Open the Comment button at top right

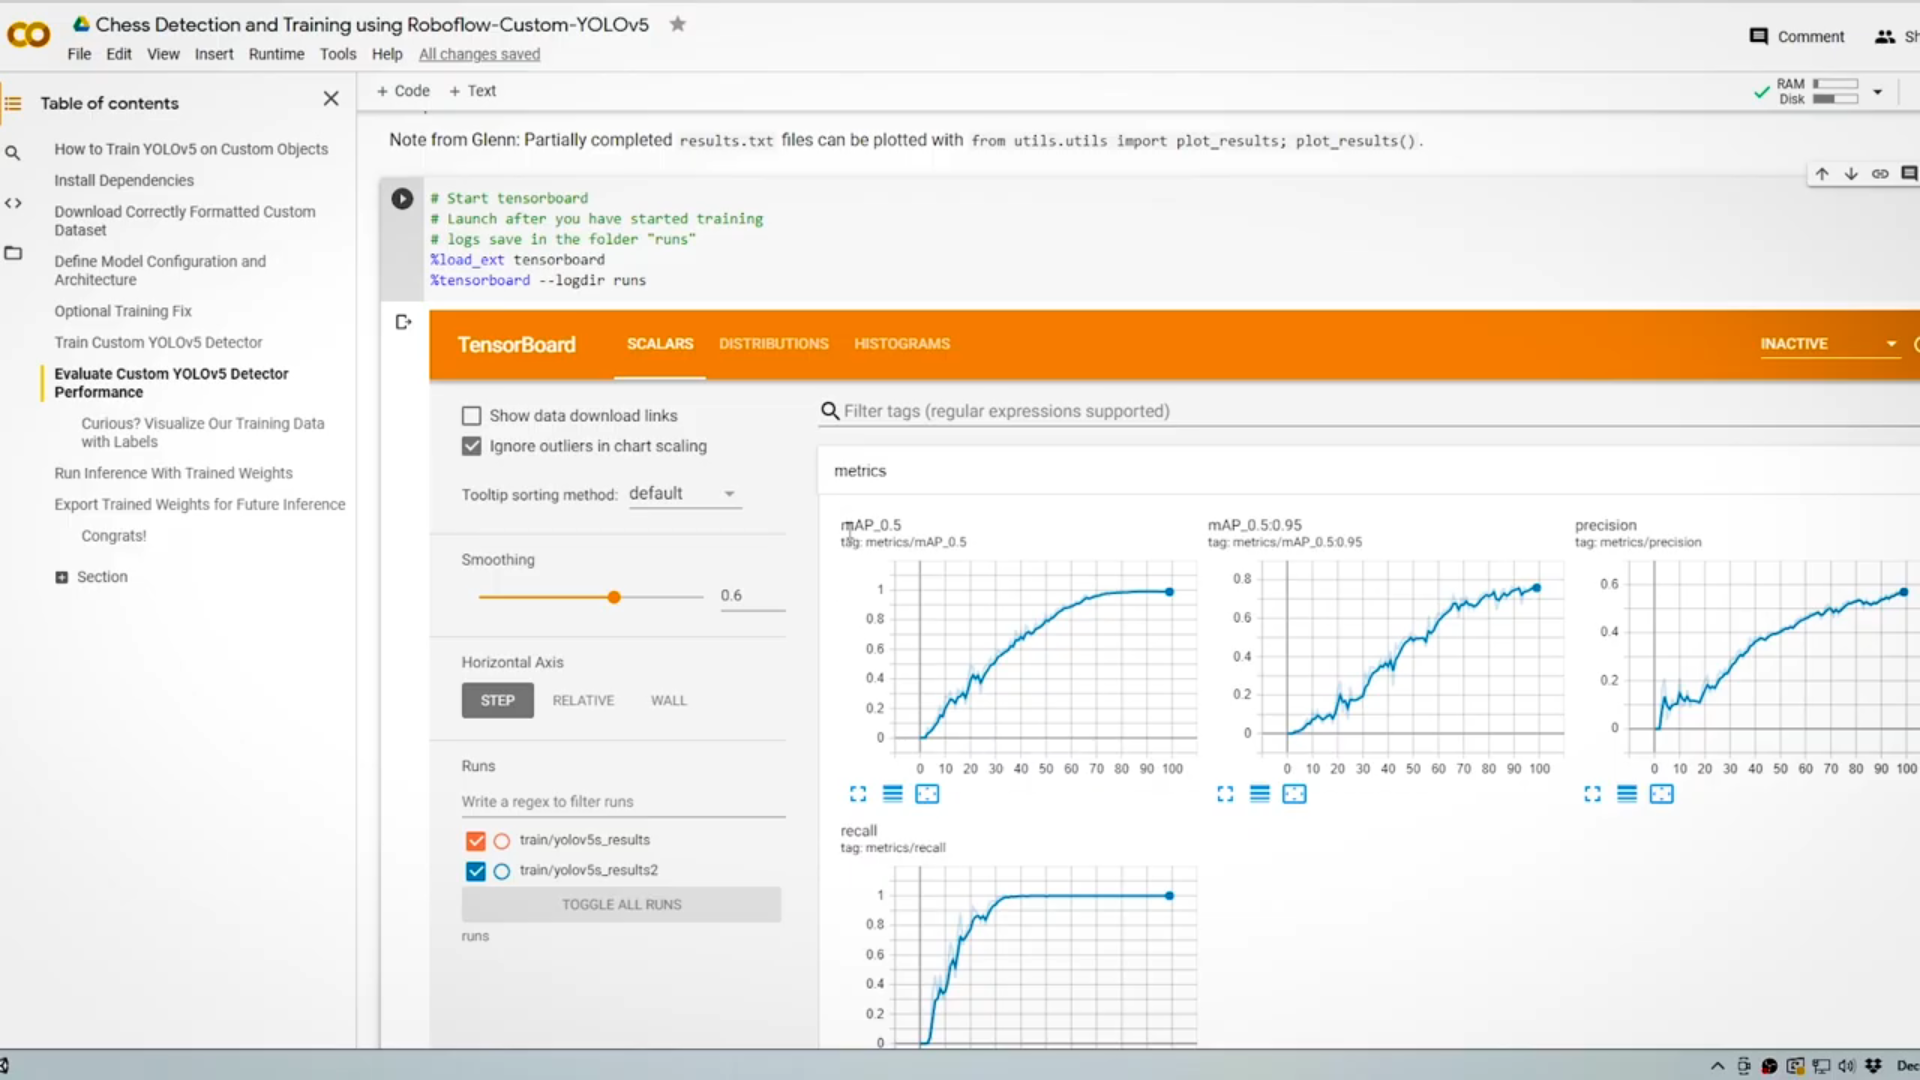point(1797,37)
